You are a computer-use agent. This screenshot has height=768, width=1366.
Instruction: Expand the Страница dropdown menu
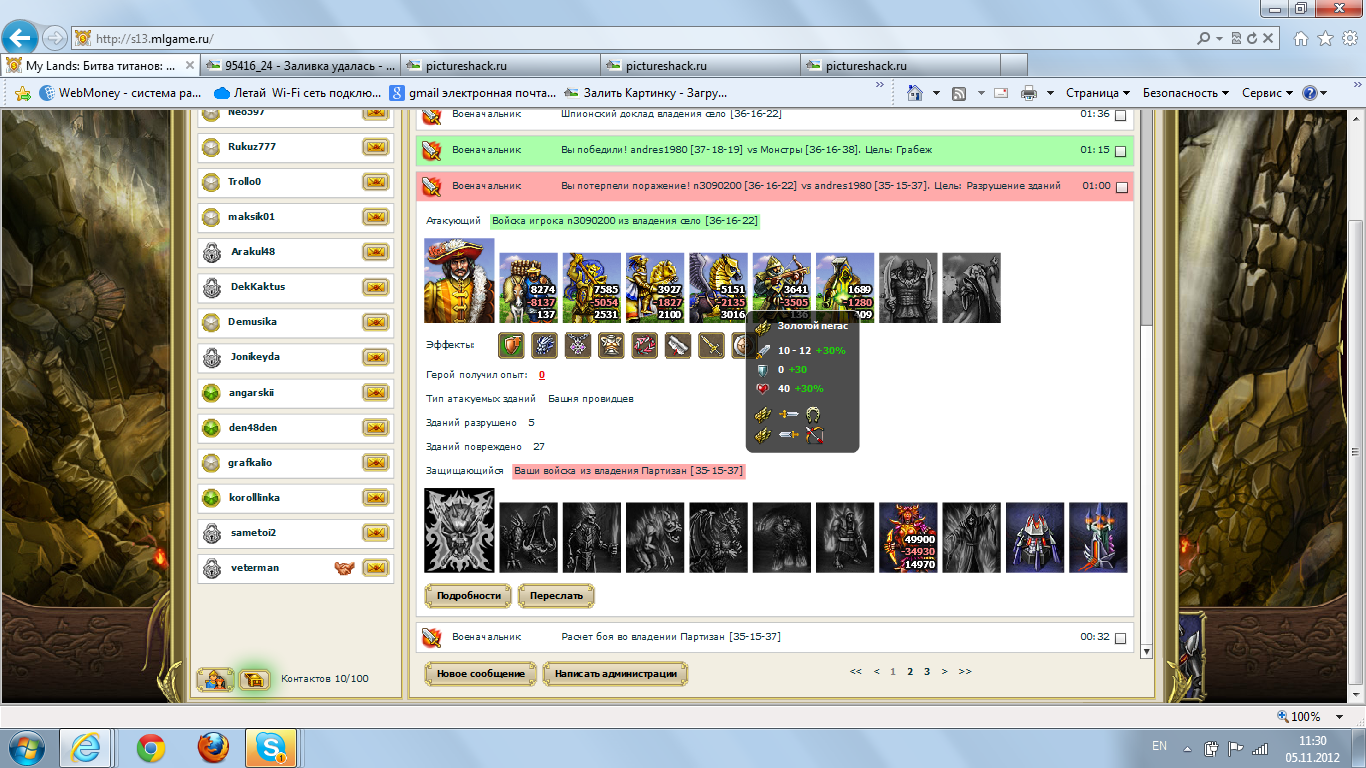tap(1098, 93)
